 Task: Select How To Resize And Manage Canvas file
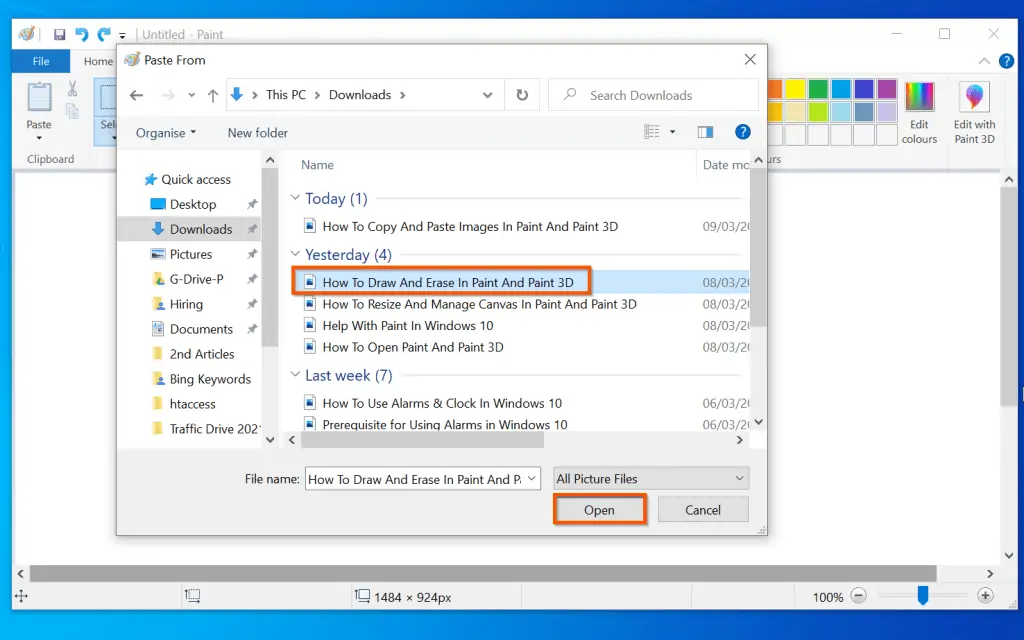[x=479, y=304]
